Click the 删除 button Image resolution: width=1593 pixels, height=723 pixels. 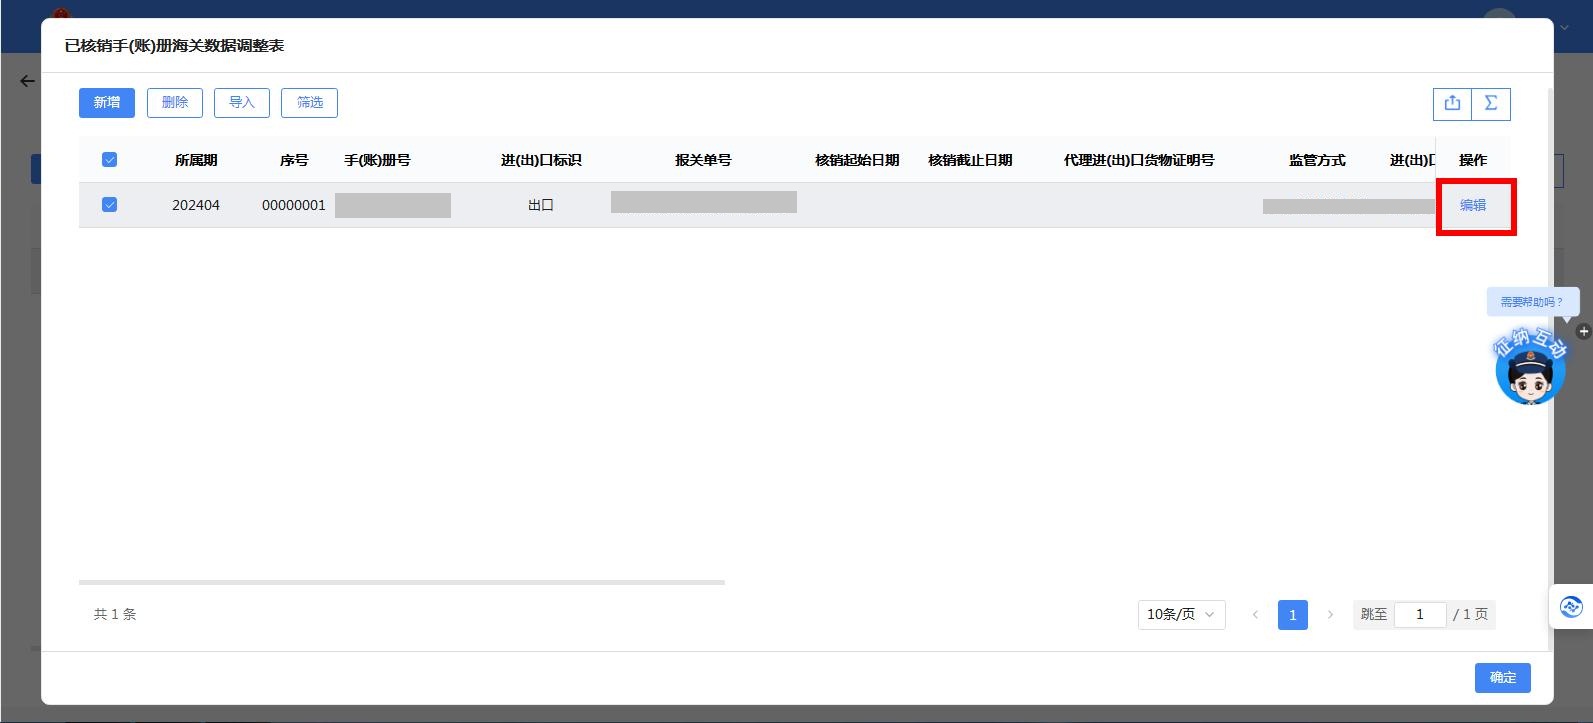(175, 103)
